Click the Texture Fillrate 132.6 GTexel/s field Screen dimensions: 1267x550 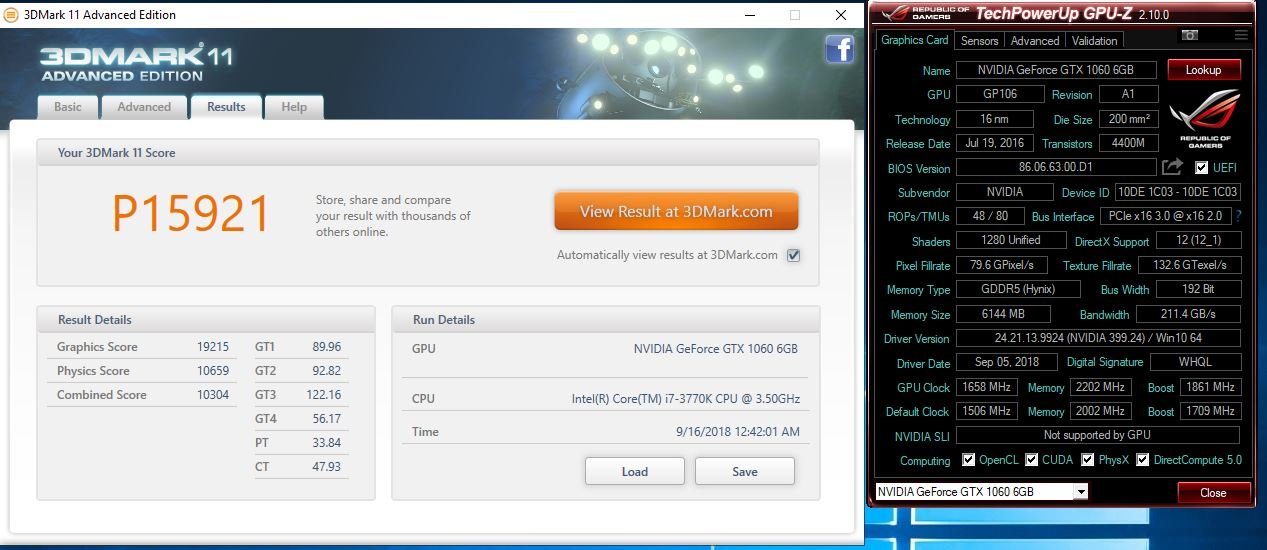1189,265
